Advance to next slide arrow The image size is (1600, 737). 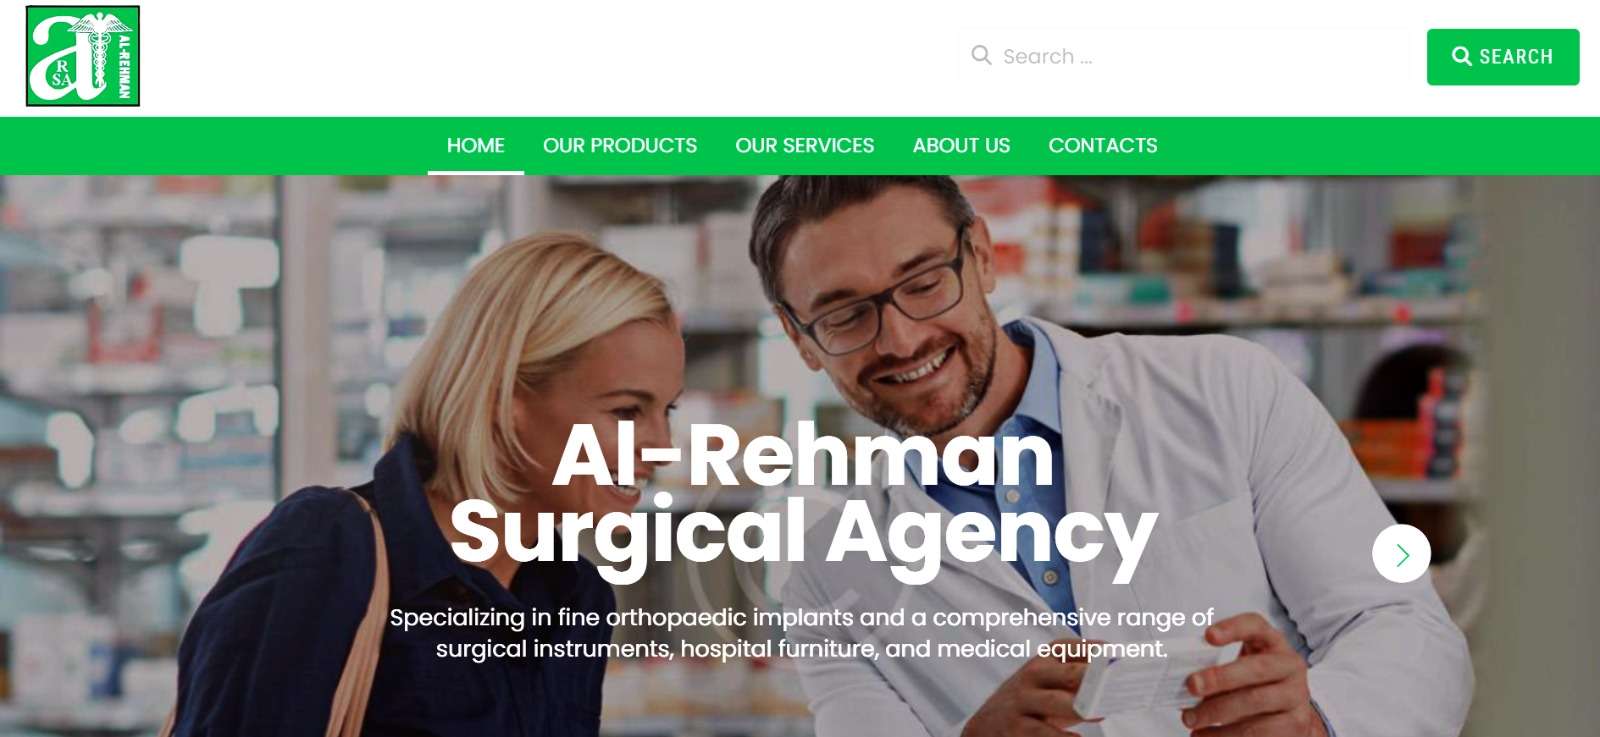[x=1401, y=554]
